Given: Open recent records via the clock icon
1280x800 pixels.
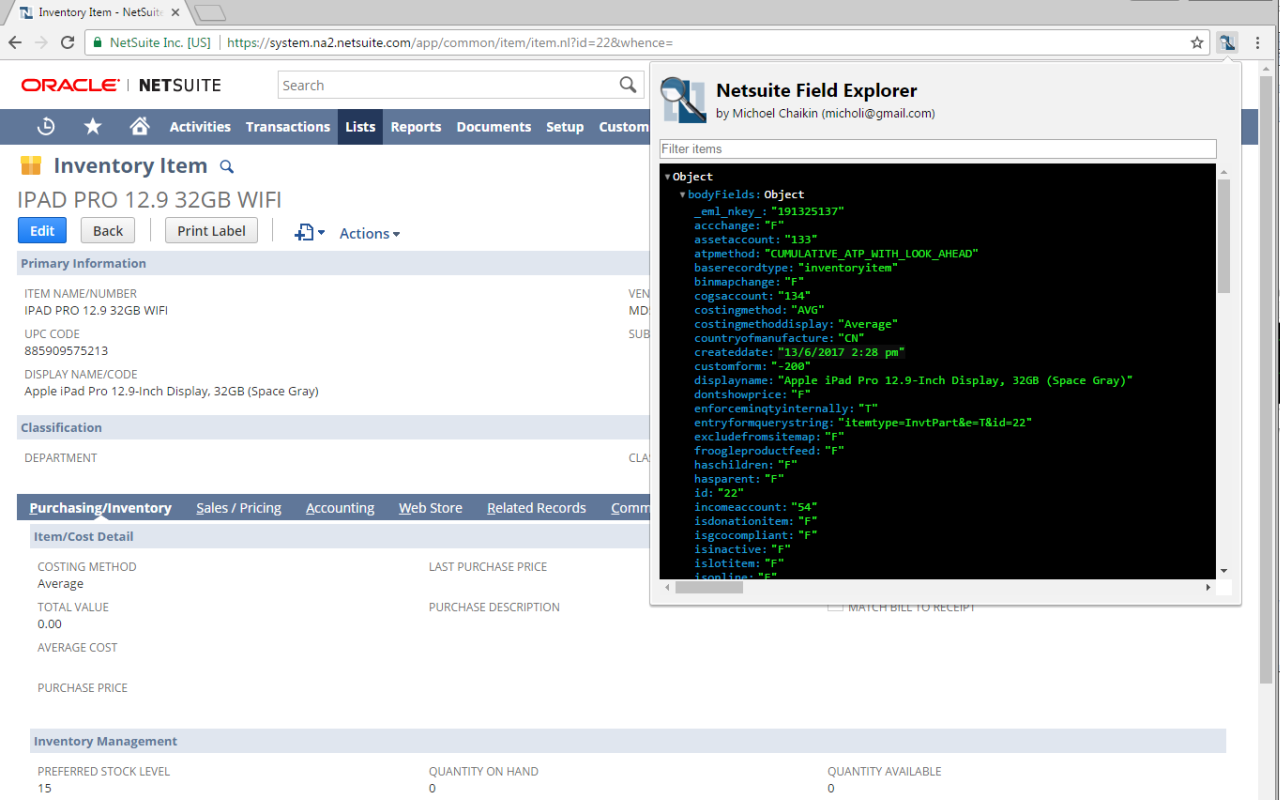Looking at the screenshot, I should coord(47,126).
